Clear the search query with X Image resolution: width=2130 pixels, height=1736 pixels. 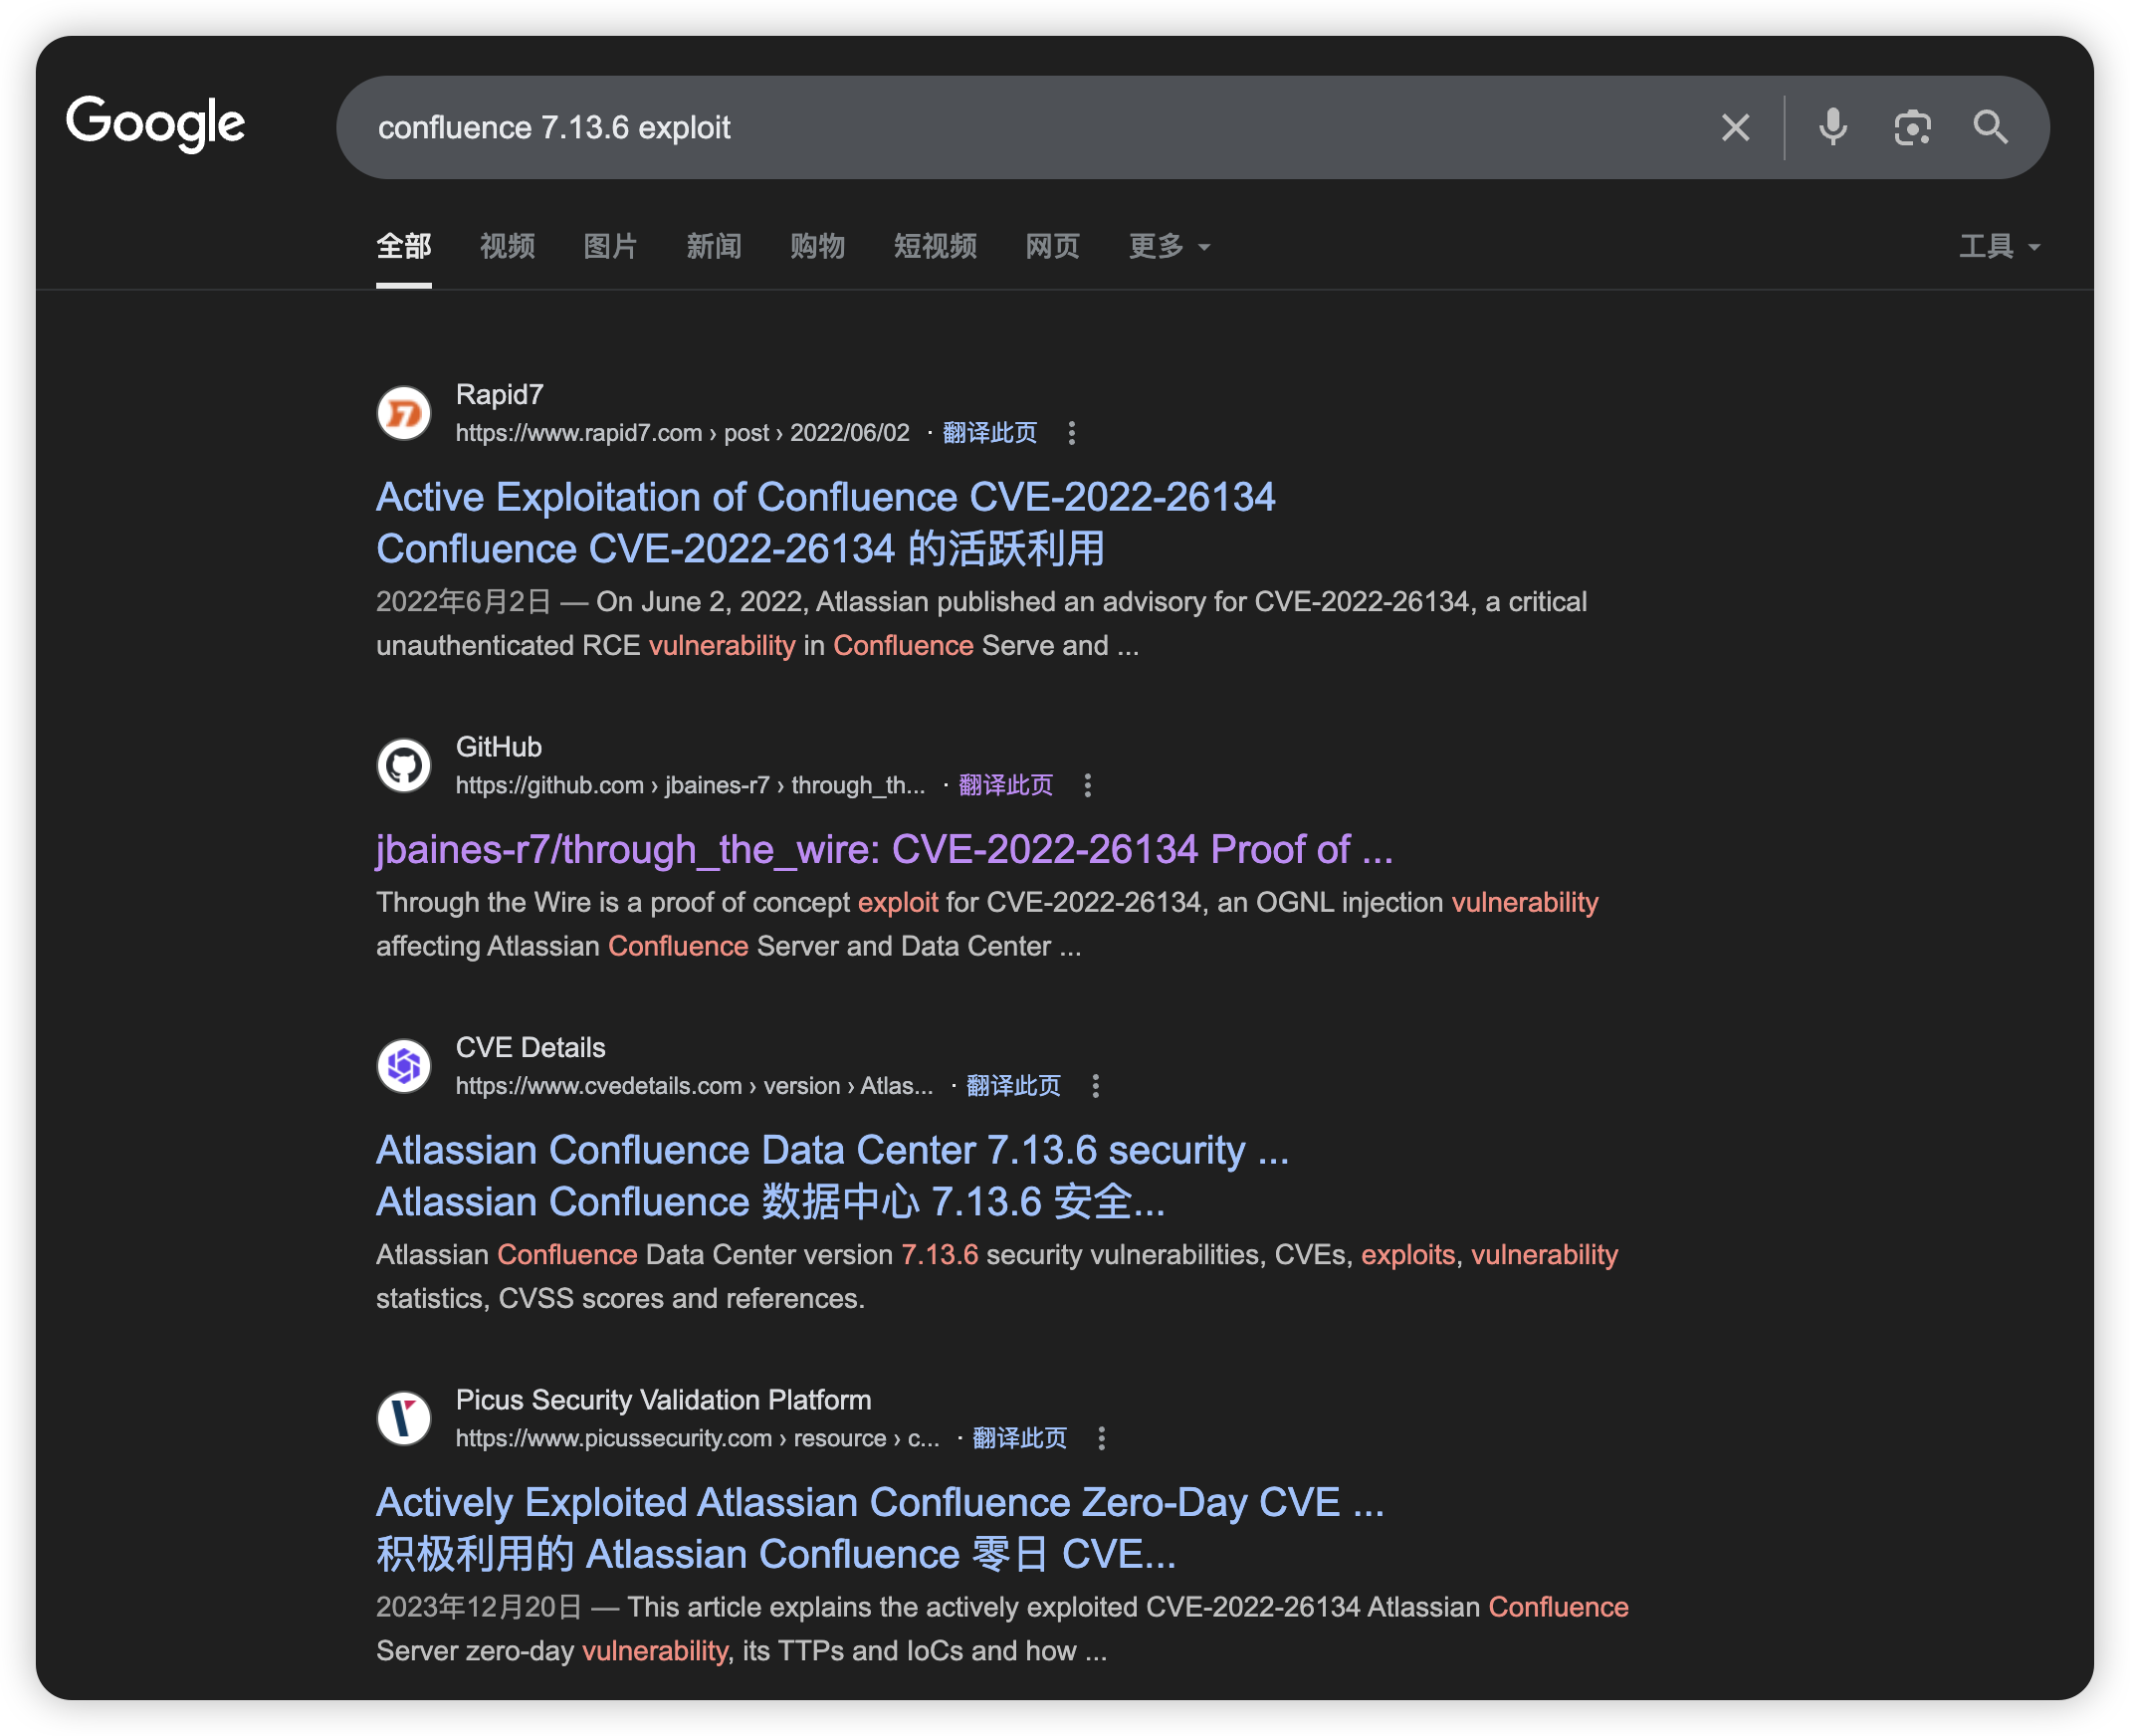pos(1736,128)
